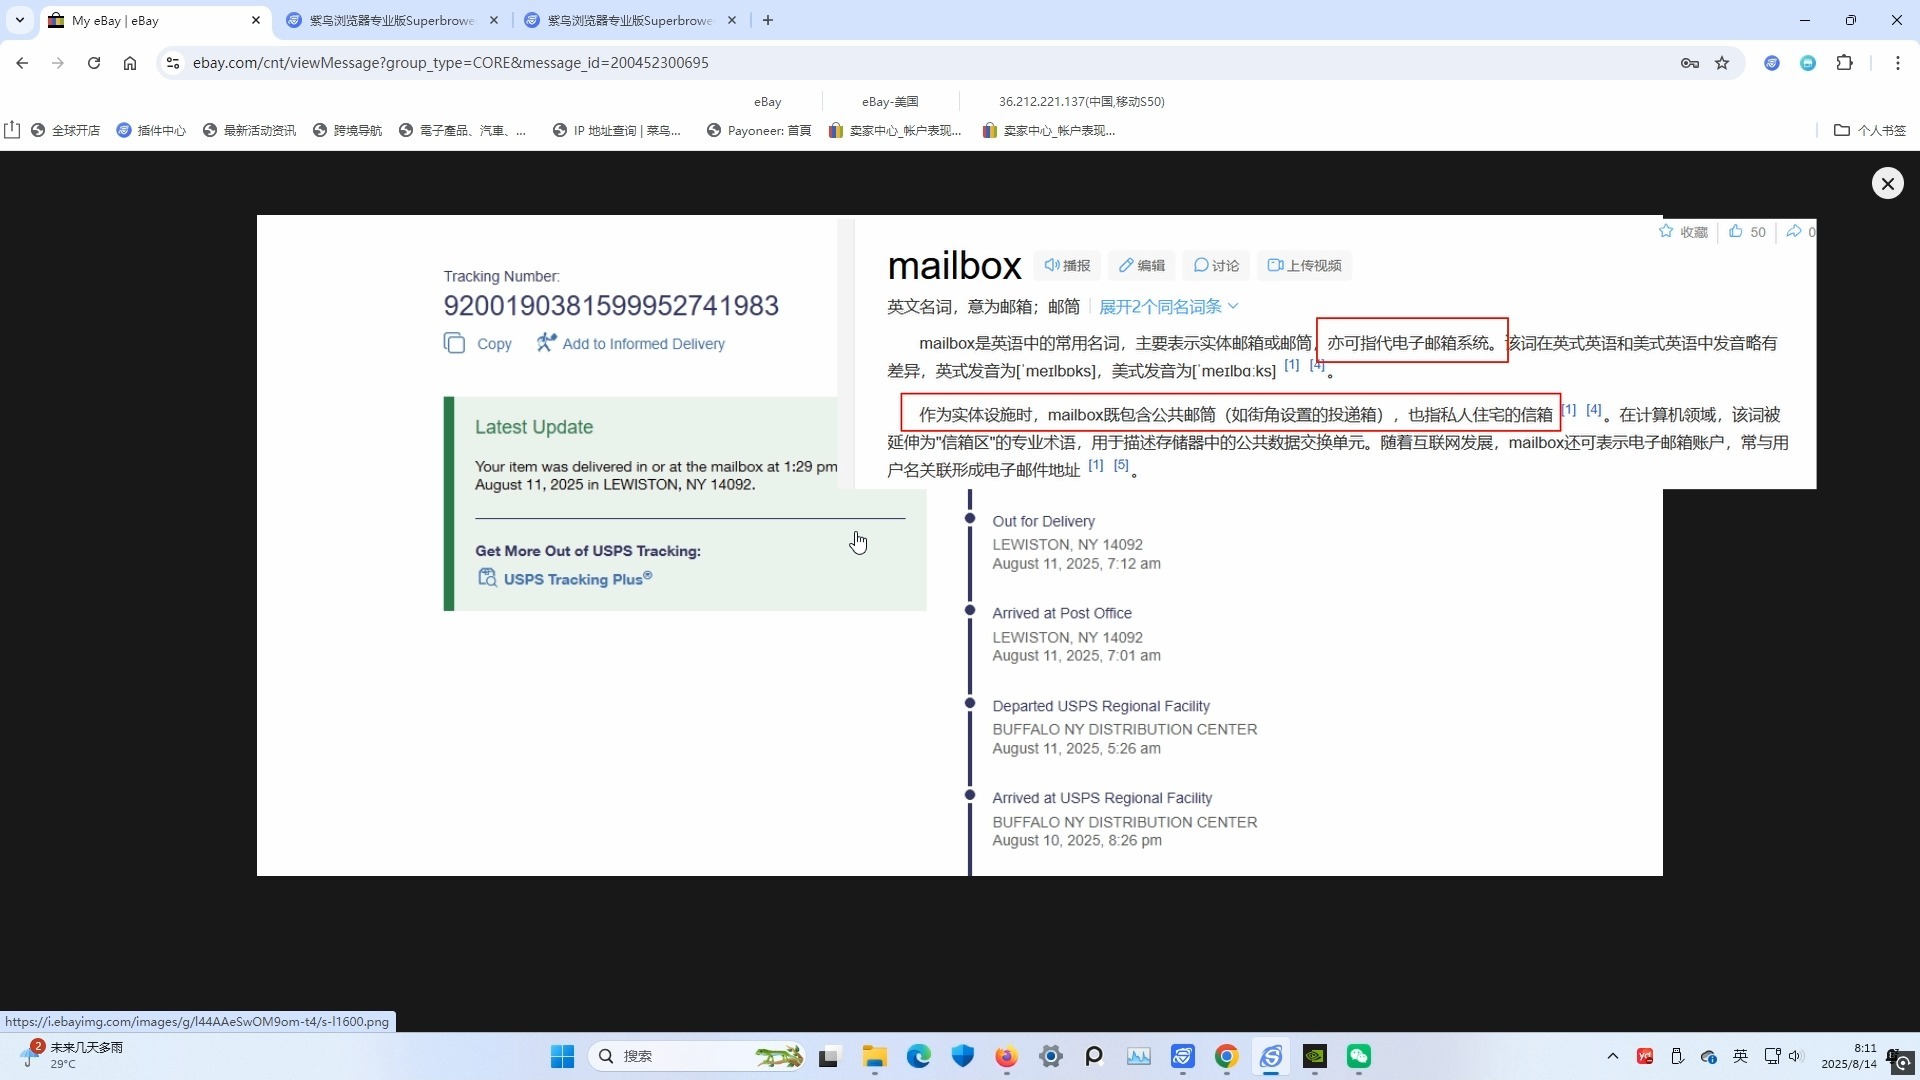Open the IP 地址查询 bookmark
This screenshot has height=1080, width=1920.
[617, 130]
